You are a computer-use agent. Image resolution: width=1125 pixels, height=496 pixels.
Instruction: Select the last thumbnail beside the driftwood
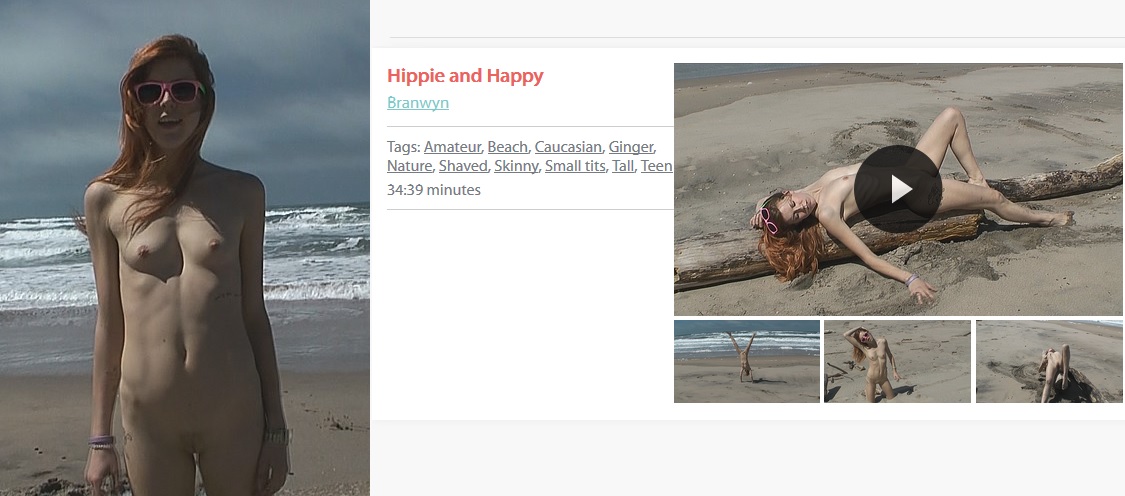pos(1050,361)
